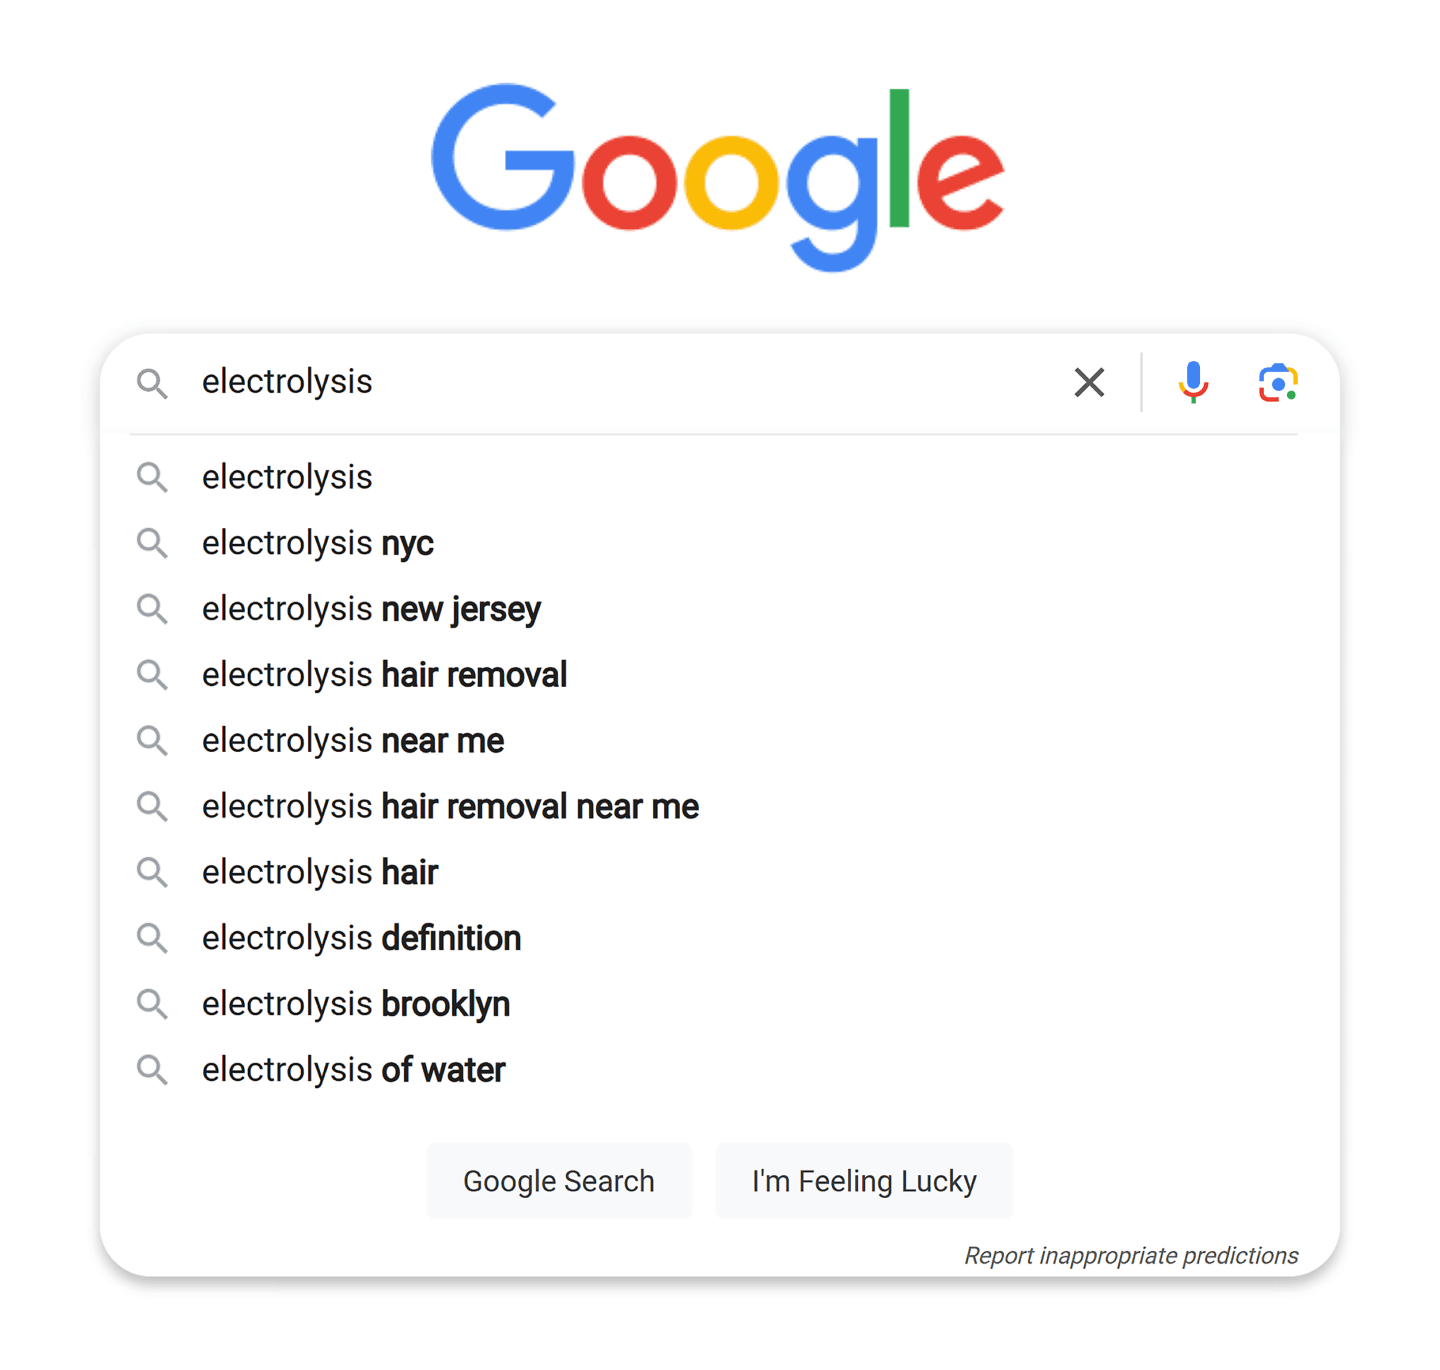Image resolution: width=1440 pixels, height=1370 pixels.
Task: Click the search icon beside 'electrolysis nyc'
Action: coord(152,543)
